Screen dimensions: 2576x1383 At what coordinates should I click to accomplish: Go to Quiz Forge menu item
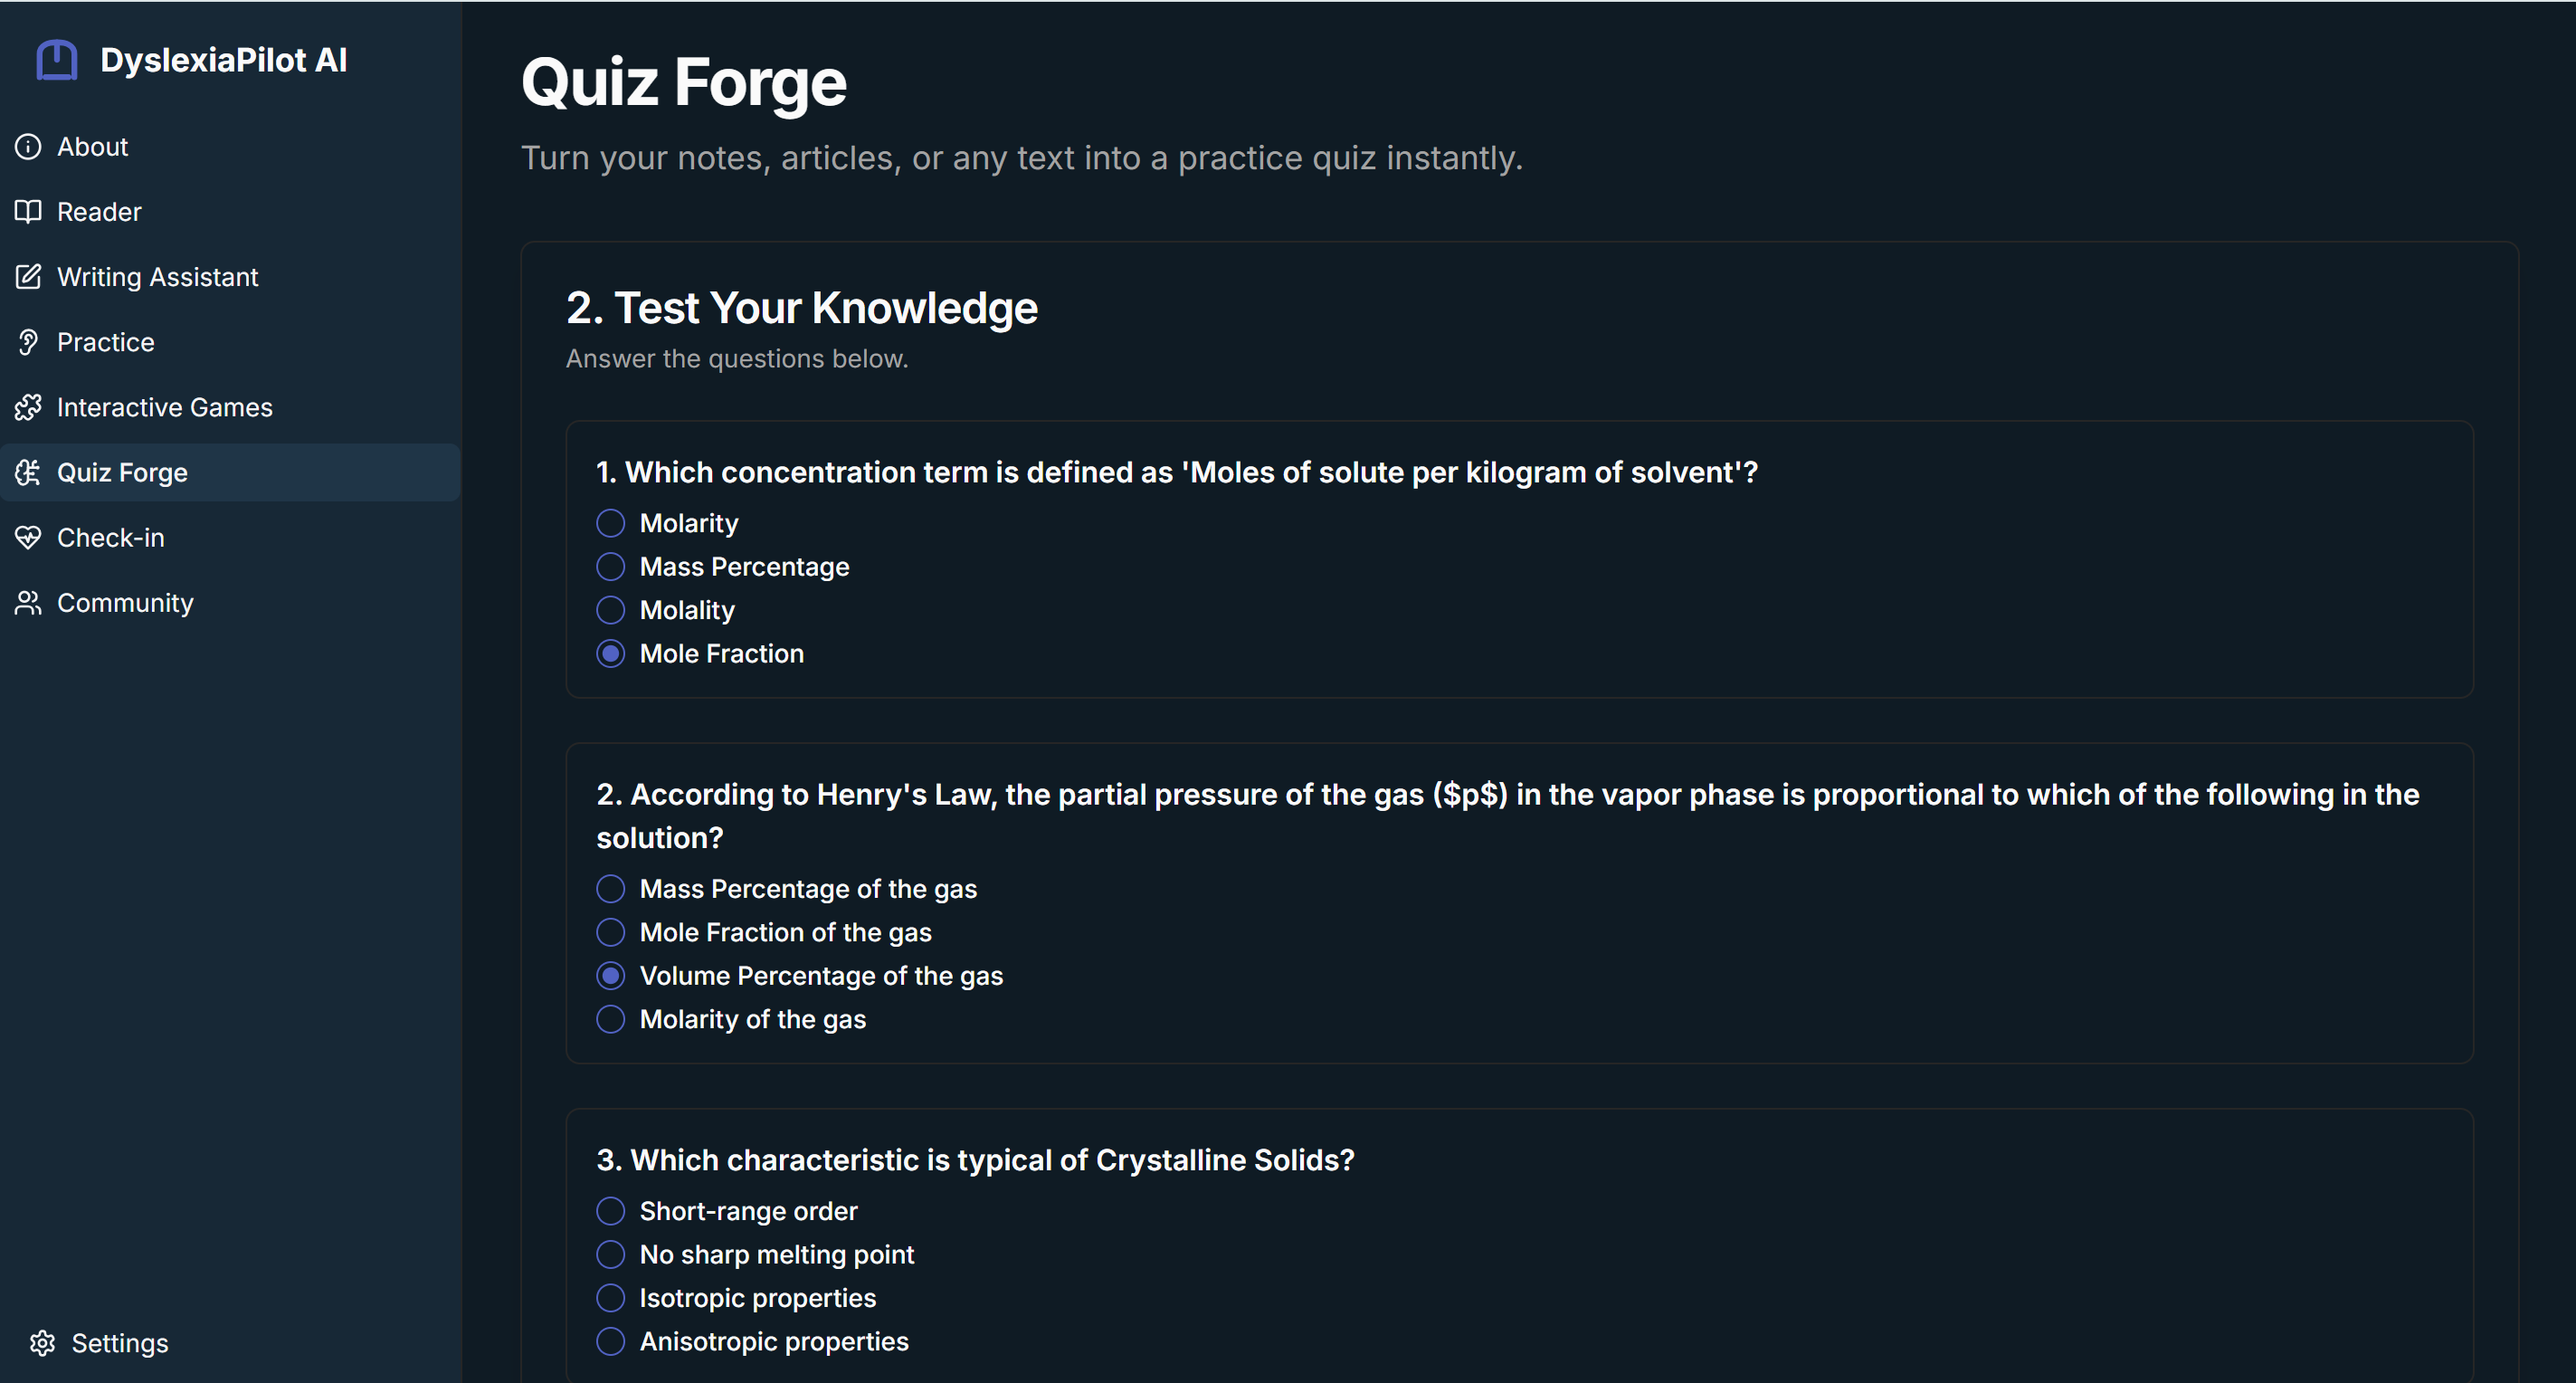tap(122, 473)
